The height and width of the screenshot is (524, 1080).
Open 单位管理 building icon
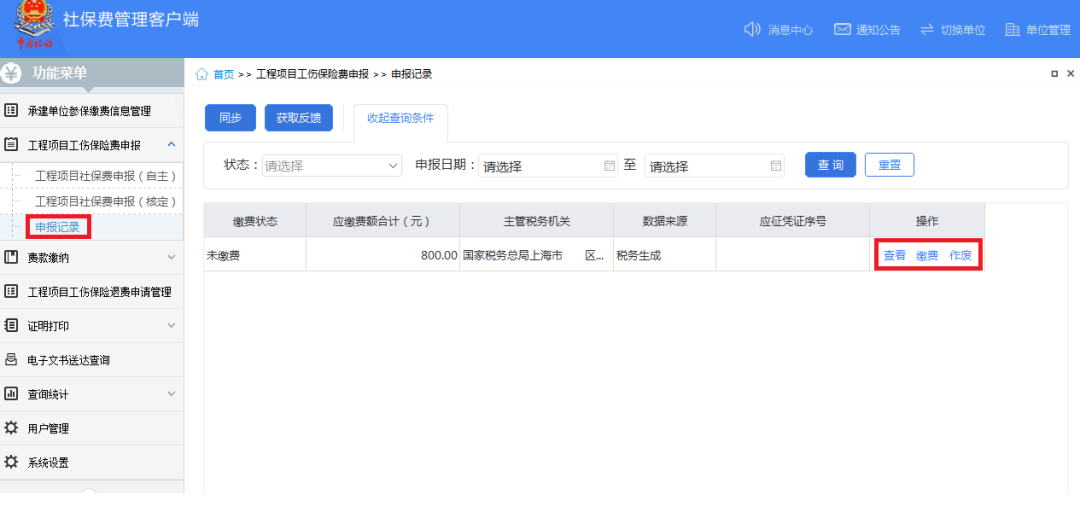(x=1012, y=29)
